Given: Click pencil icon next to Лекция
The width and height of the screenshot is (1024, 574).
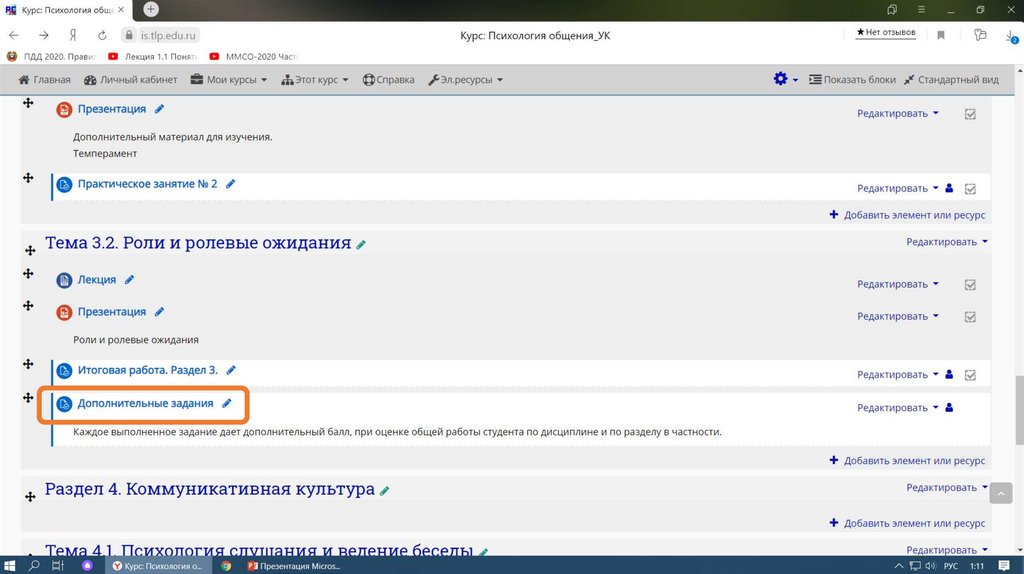Looking at the screenshot, I should [x=129, y=279].
